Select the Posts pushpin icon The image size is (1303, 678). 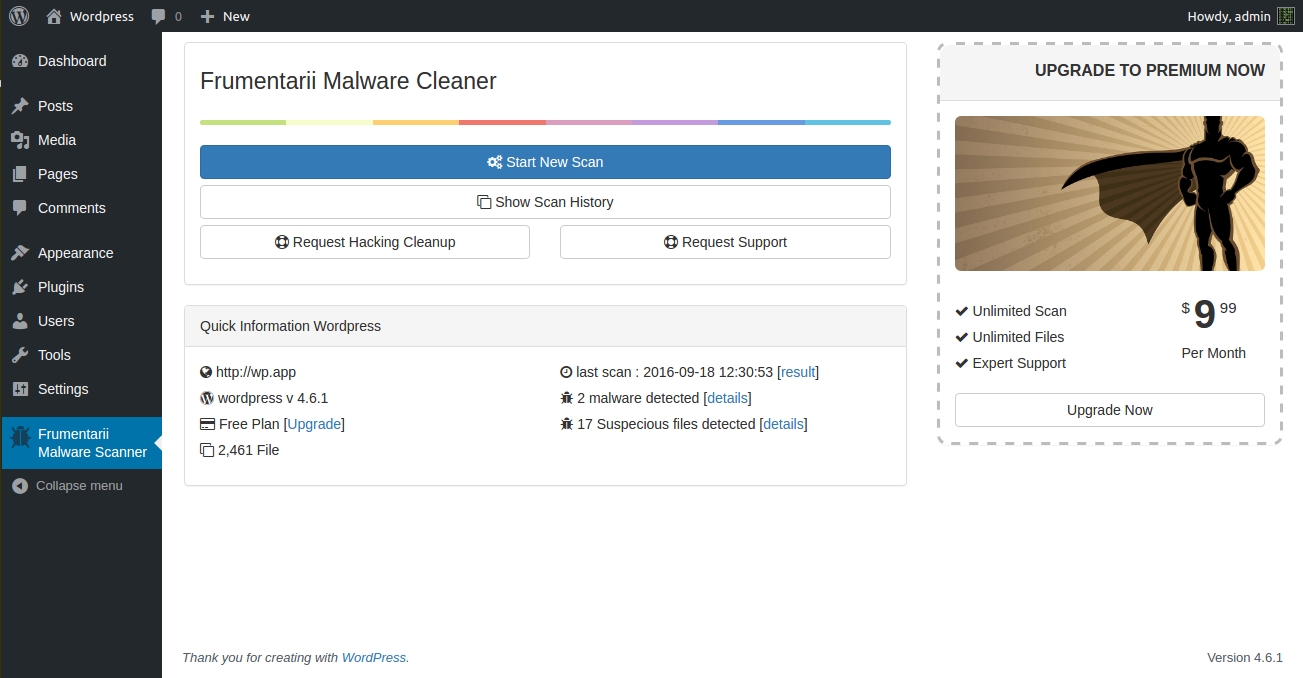20,106
